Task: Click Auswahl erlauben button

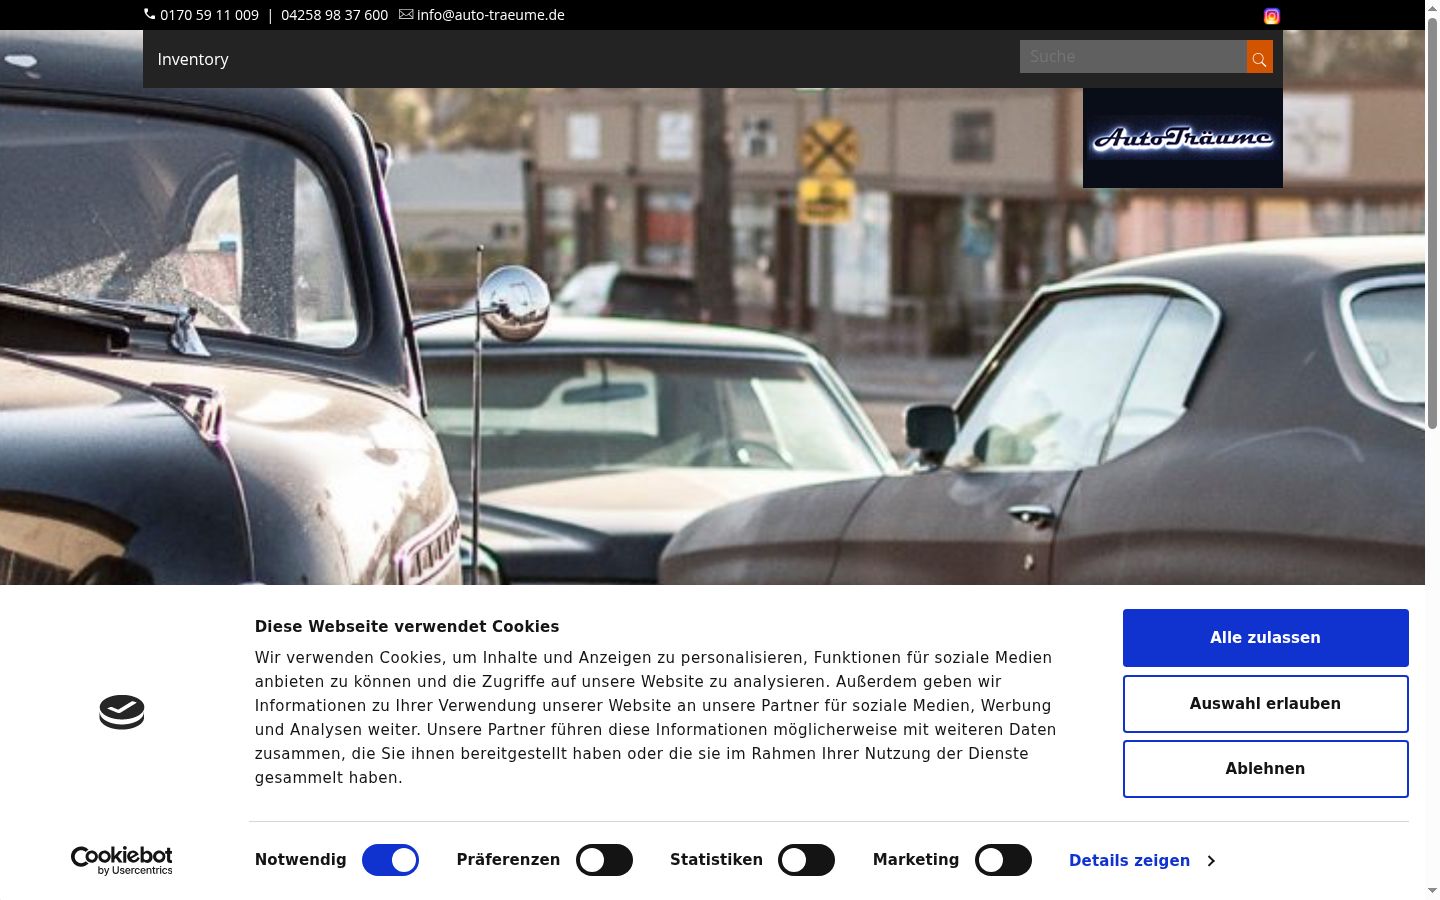Action: [x=1265, y=704]
